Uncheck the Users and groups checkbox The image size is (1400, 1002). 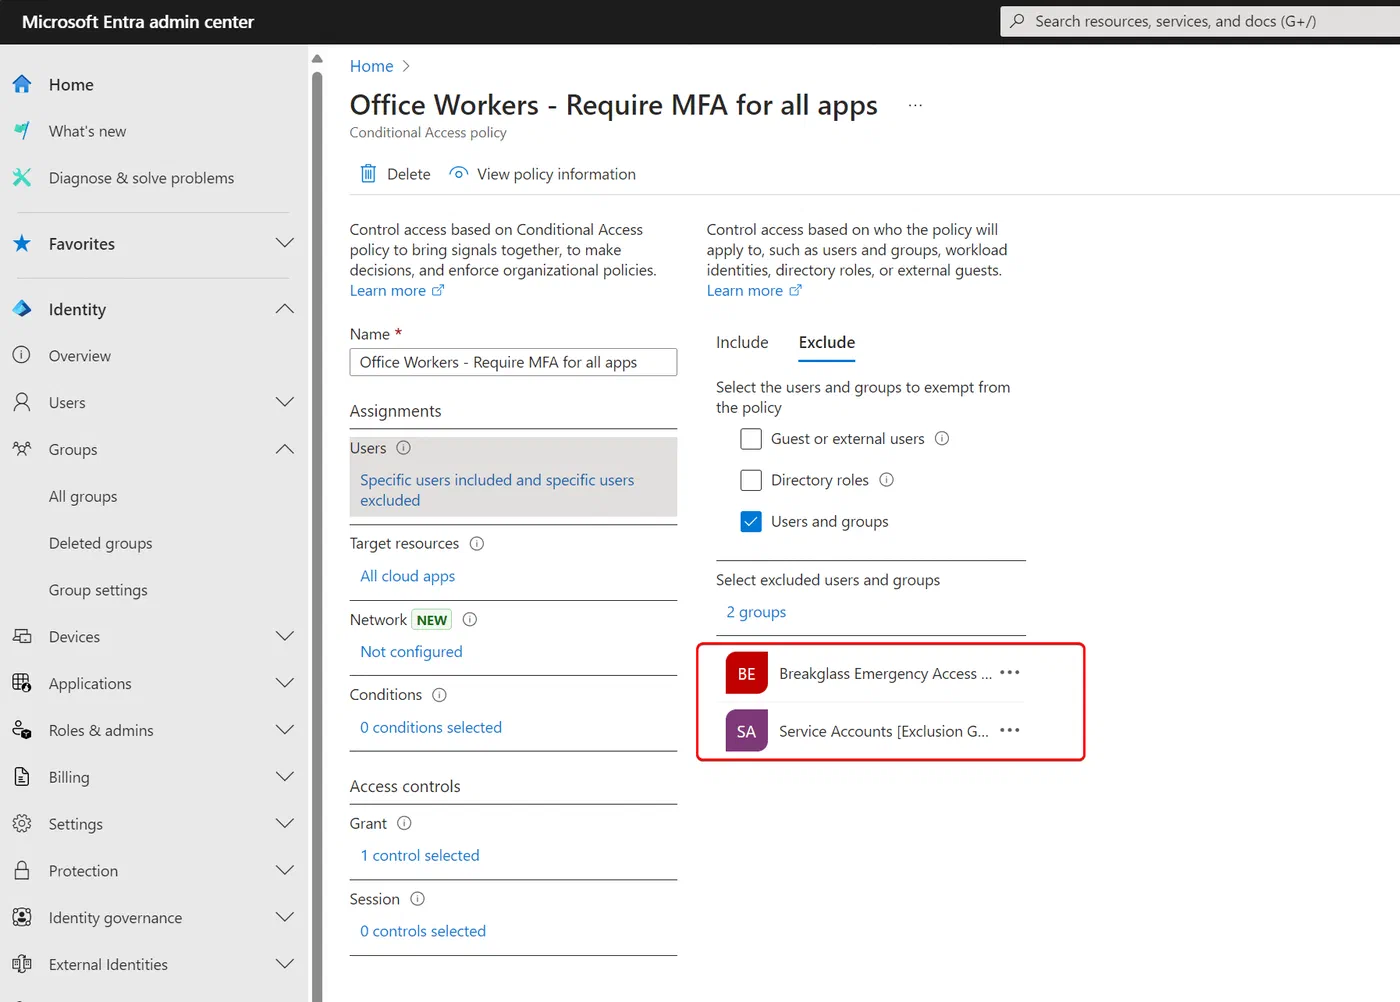pyautogui.click(x=751, y=521)
